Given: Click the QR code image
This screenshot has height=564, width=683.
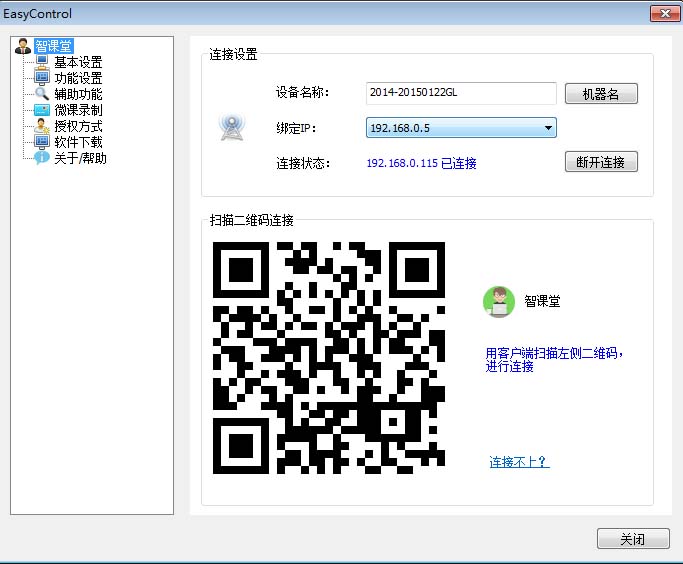Looking at the screenshot, I should [329, 359].
